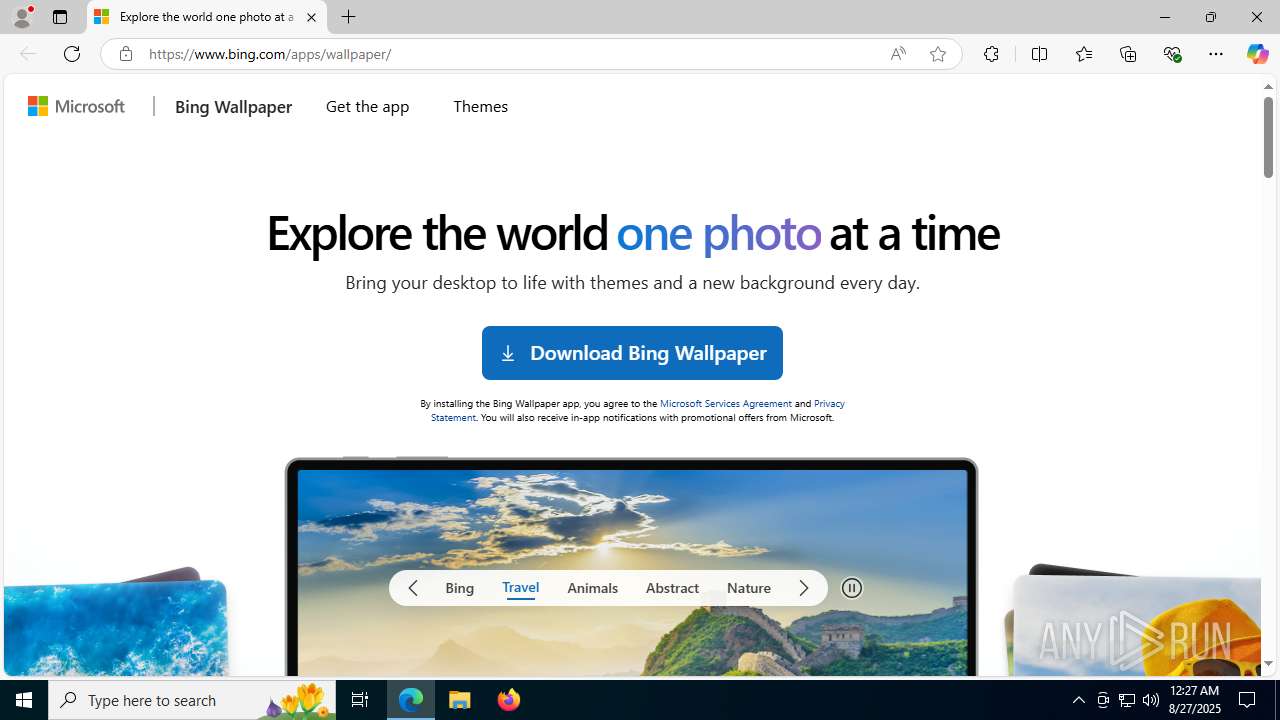The image size is (1280, 720).
Task: Open the Windows Start menu
Action: tap(24, 700)
